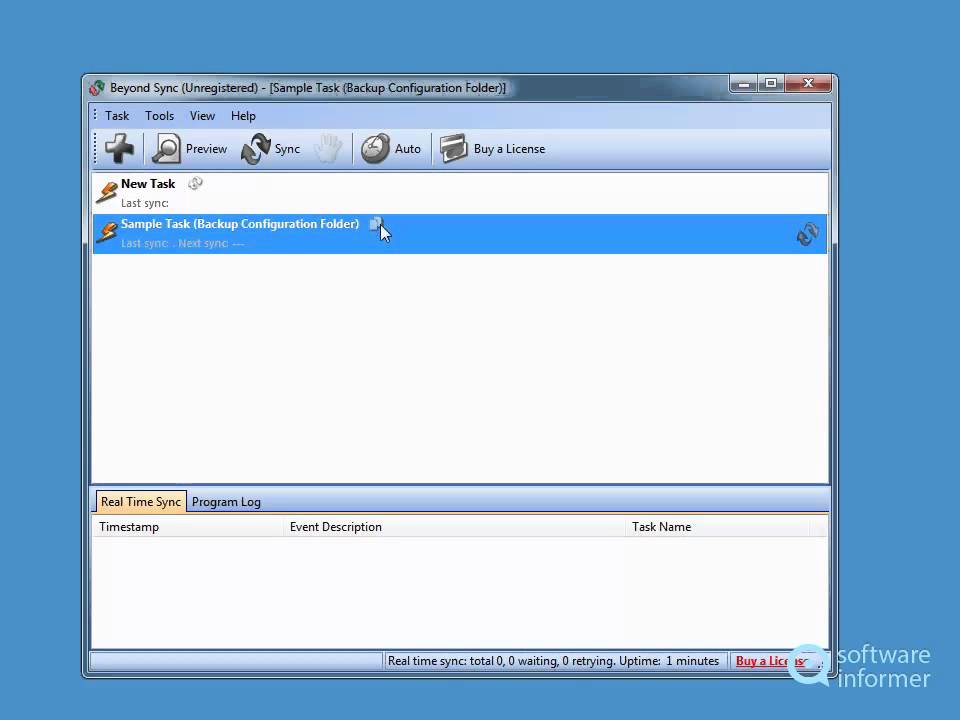
Task: Click the Sync arrows toolbar icon
Action: click(x=255, y=149)
